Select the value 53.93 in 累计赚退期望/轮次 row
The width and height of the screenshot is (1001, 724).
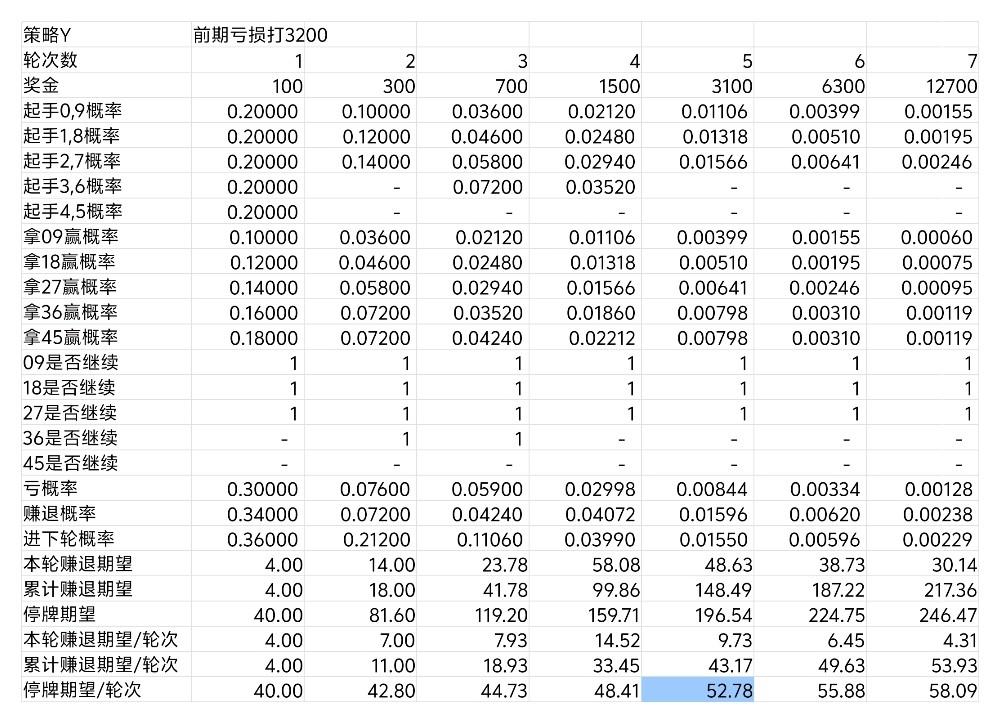click(x=954, y=666)
